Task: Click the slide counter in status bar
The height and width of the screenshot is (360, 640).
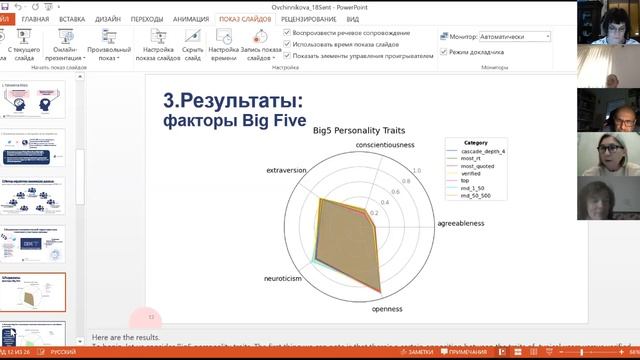Action: (16, 352)
